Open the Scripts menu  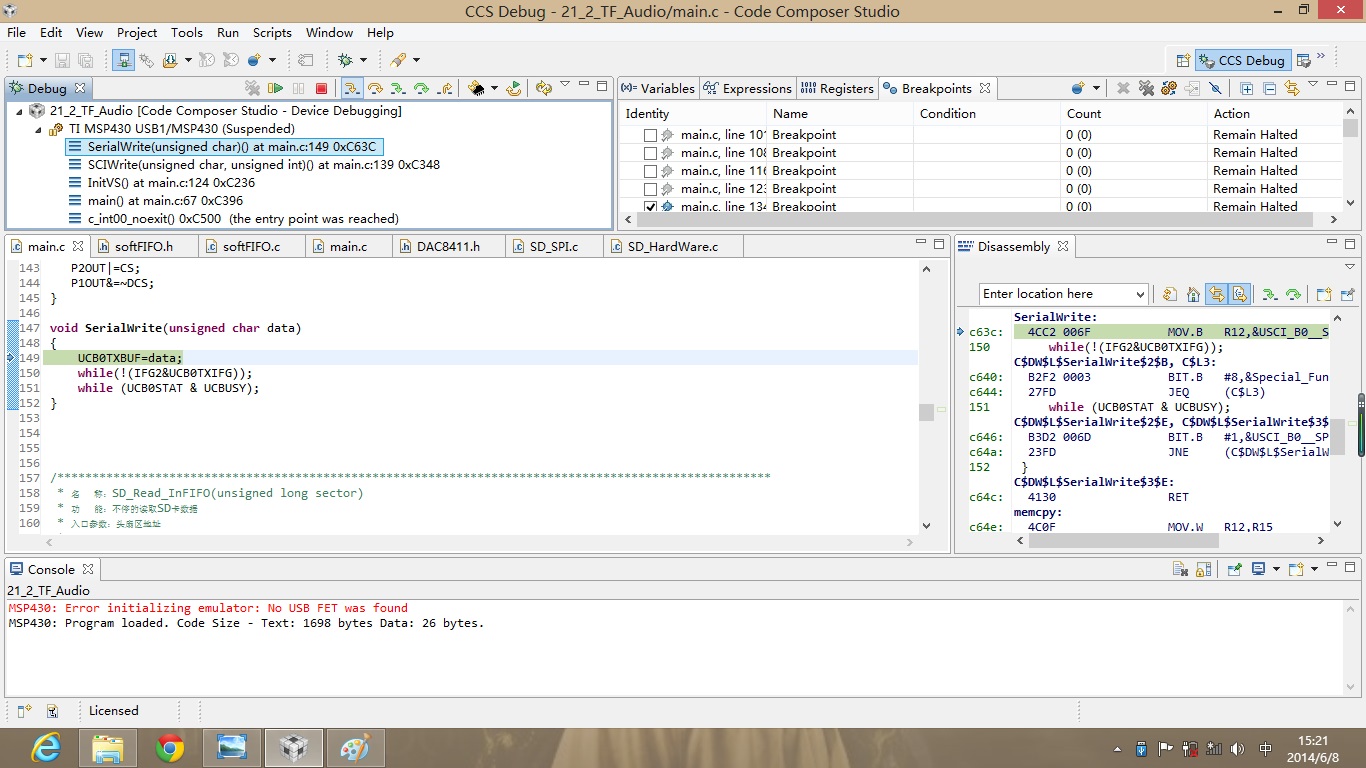click(272, 32)
